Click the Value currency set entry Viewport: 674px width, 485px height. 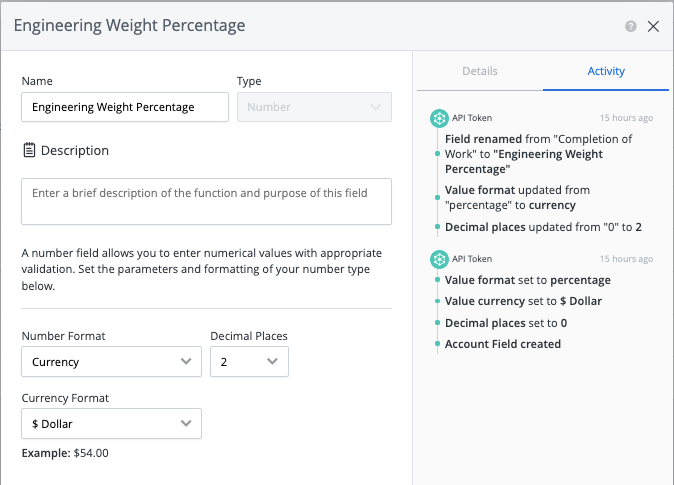click(x=524, y=302)
